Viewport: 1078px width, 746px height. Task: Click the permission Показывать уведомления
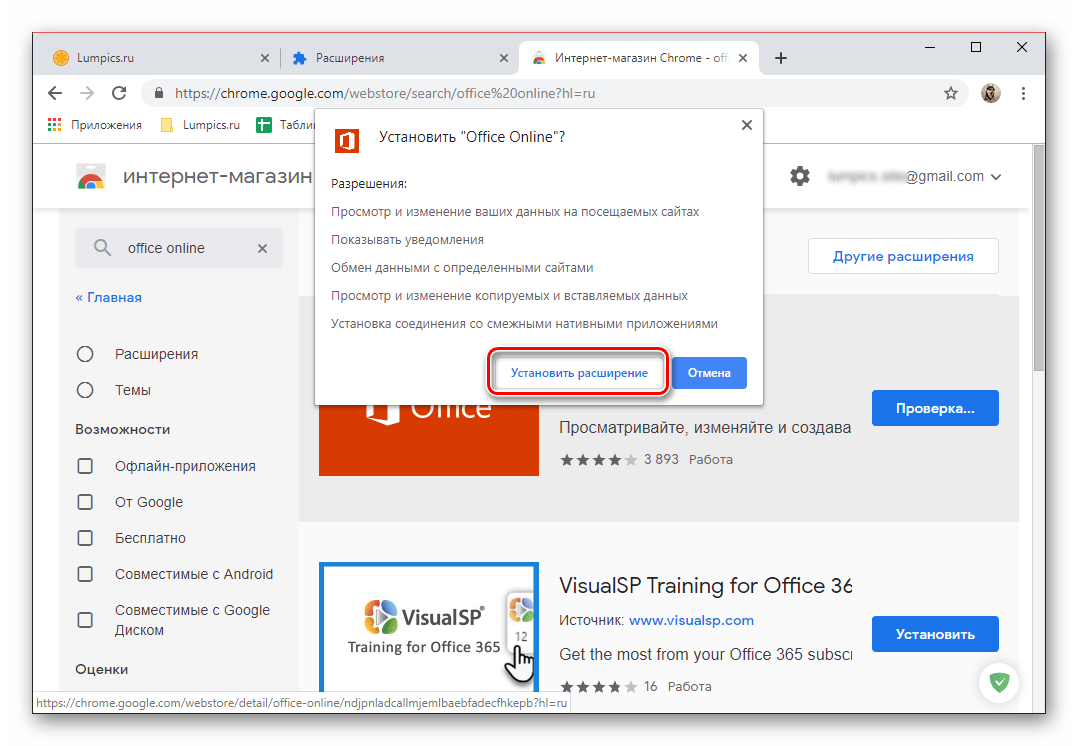click(x=407, y=240)
